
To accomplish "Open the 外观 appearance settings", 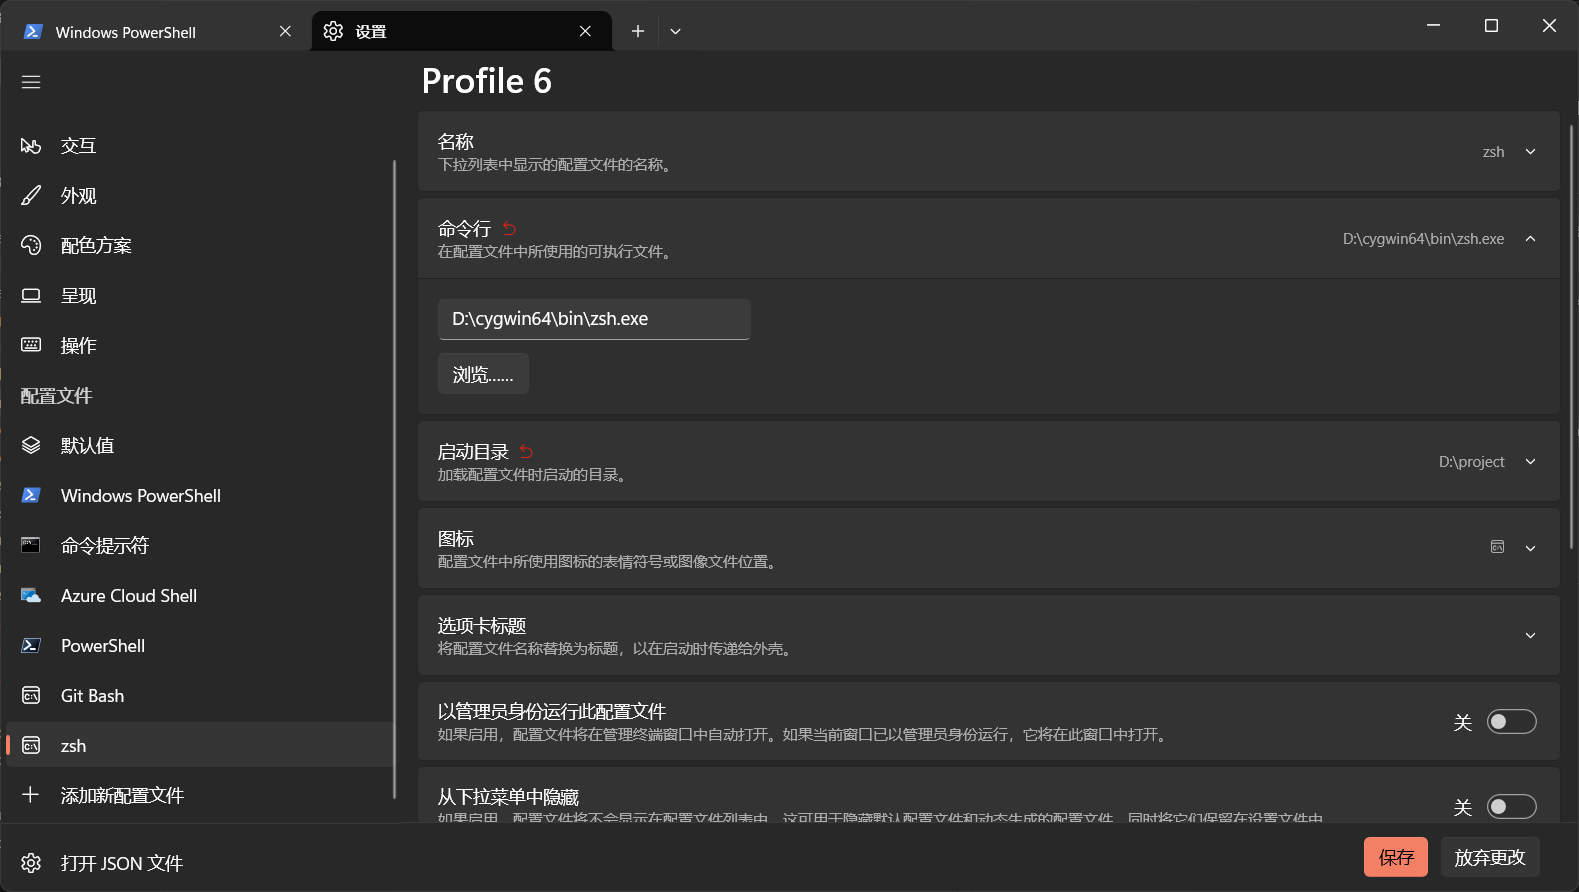I will coord(200,196).
